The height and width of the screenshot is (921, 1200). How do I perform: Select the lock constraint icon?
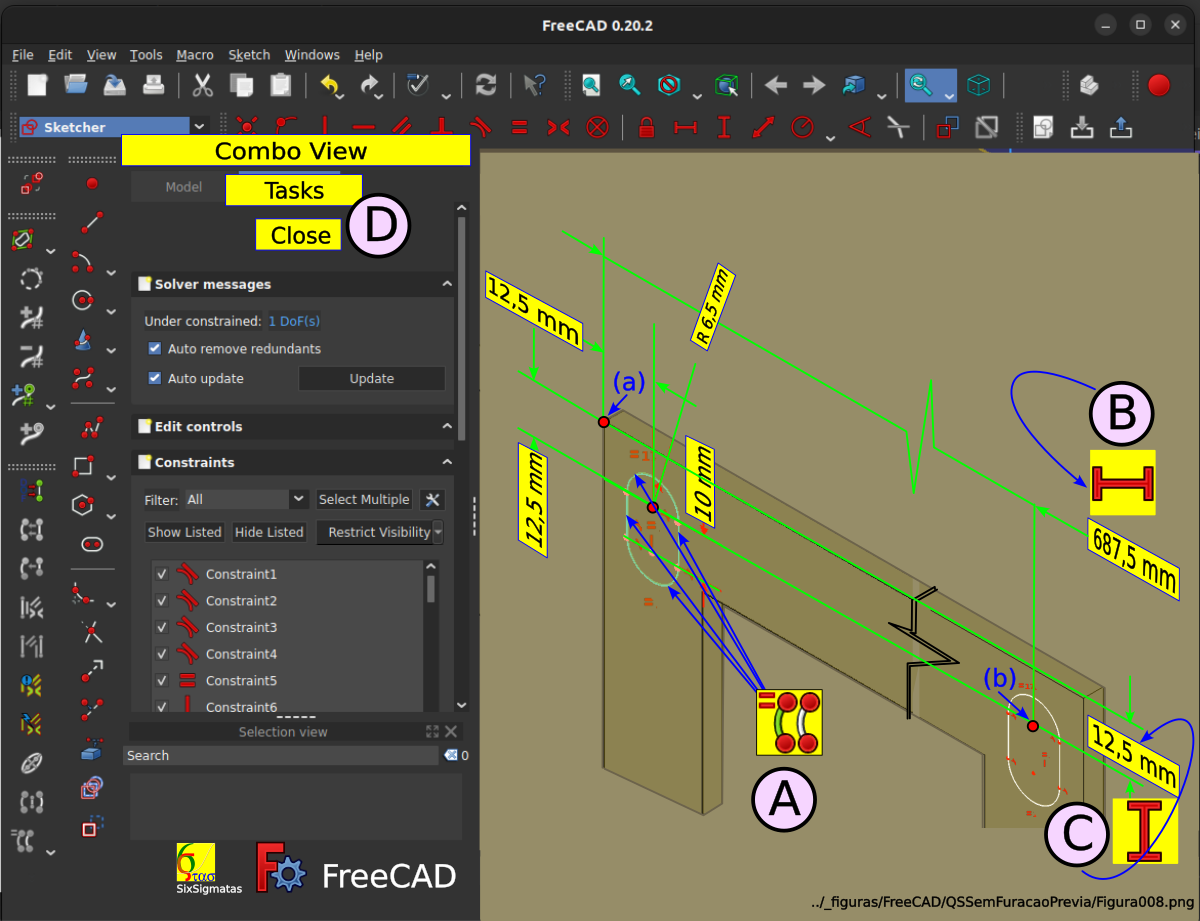[646, 127]
